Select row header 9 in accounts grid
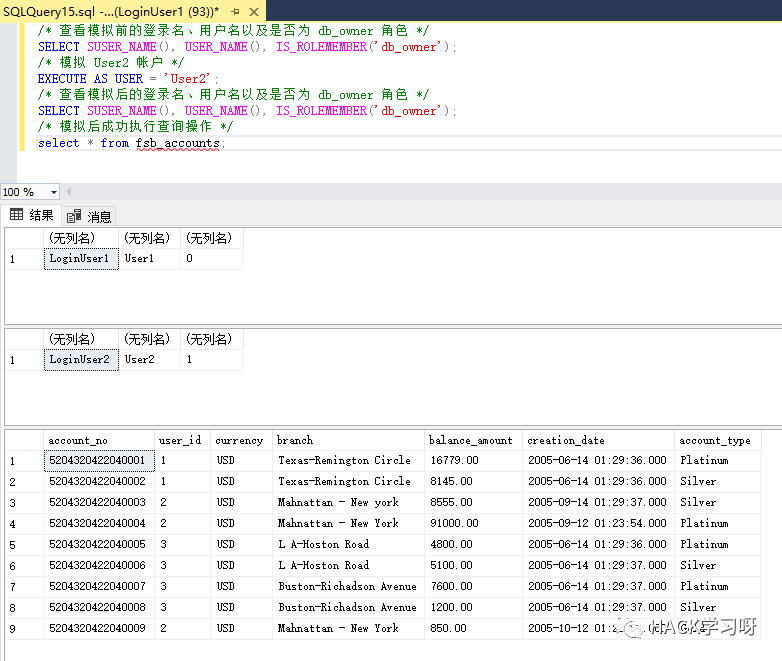 point(24,629)
